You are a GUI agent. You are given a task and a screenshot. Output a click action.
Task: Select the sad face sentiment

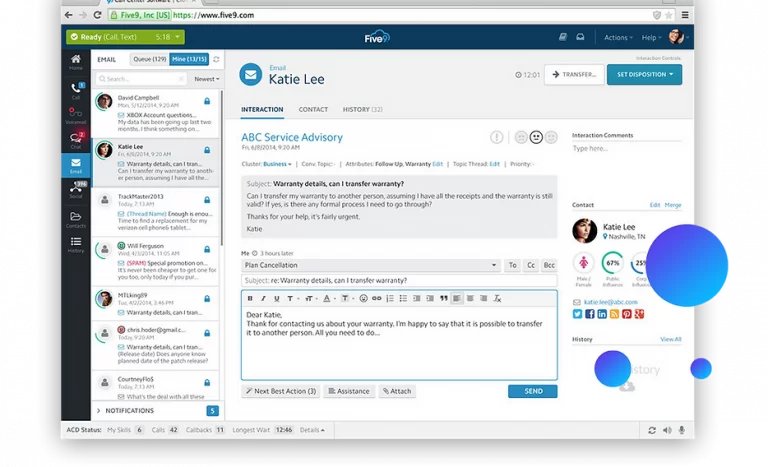pyautogui.click(x=521, y=137)
